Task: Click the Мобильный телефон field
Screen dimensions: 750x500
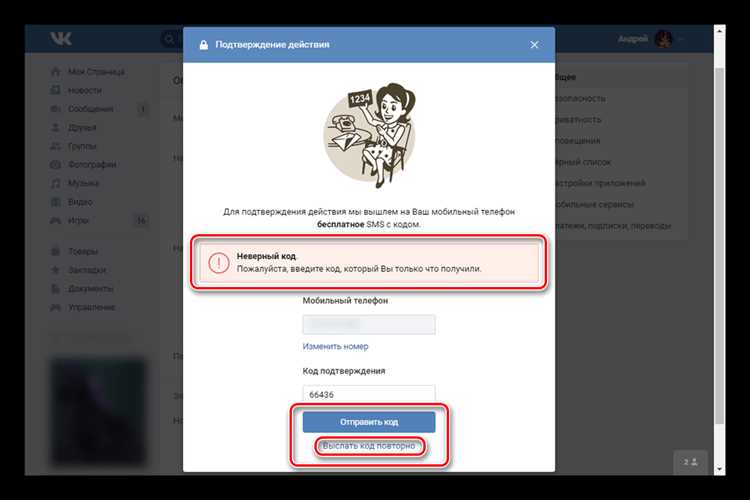Action: pos(368,324)
